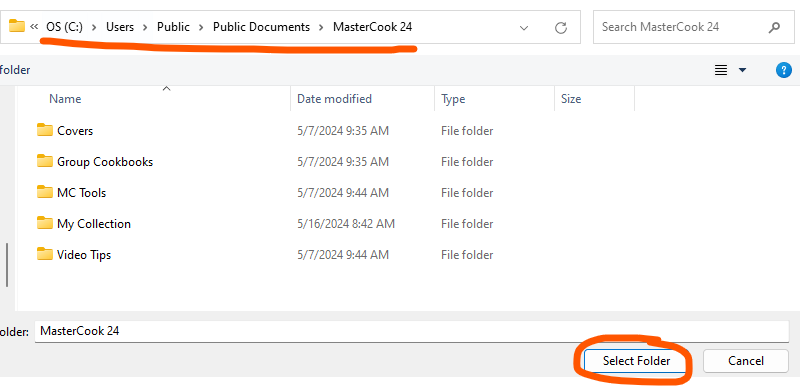
Task: Open the view options dropdown arrow
Action: (x=742, y=70)
